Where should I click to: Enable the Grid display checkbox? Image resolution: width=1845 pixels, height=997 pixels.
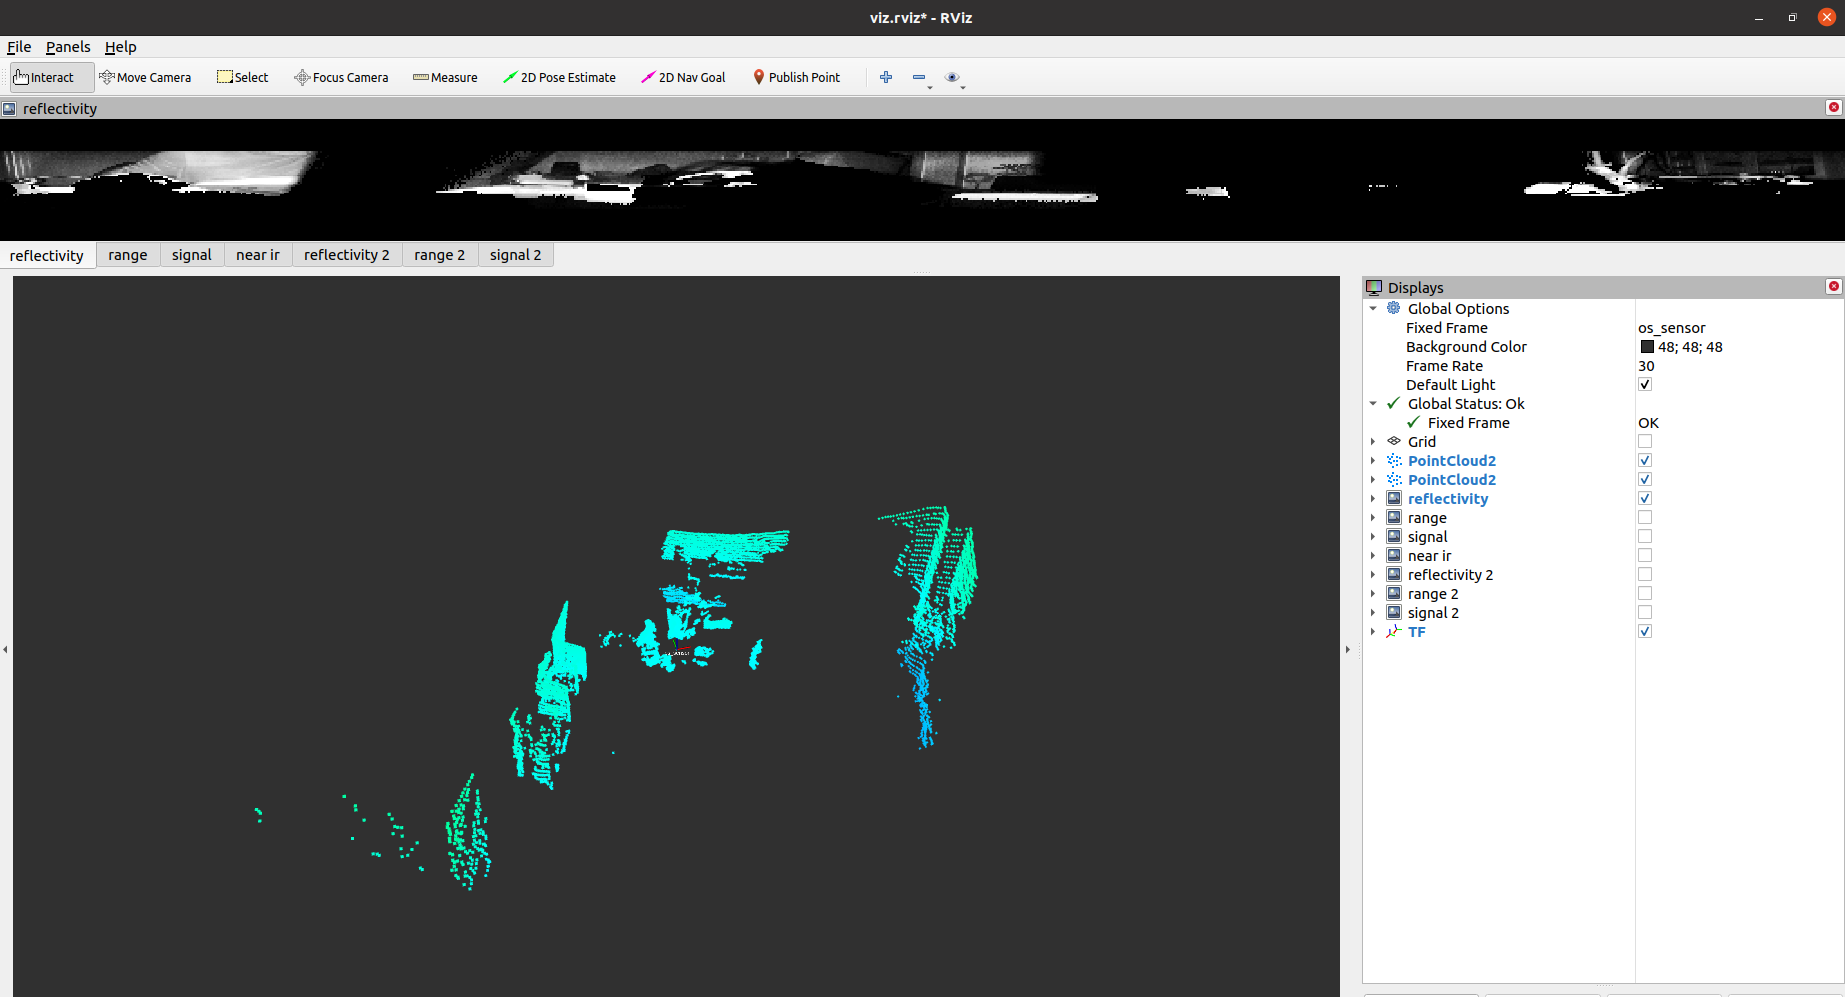(x=1645, y=441)
